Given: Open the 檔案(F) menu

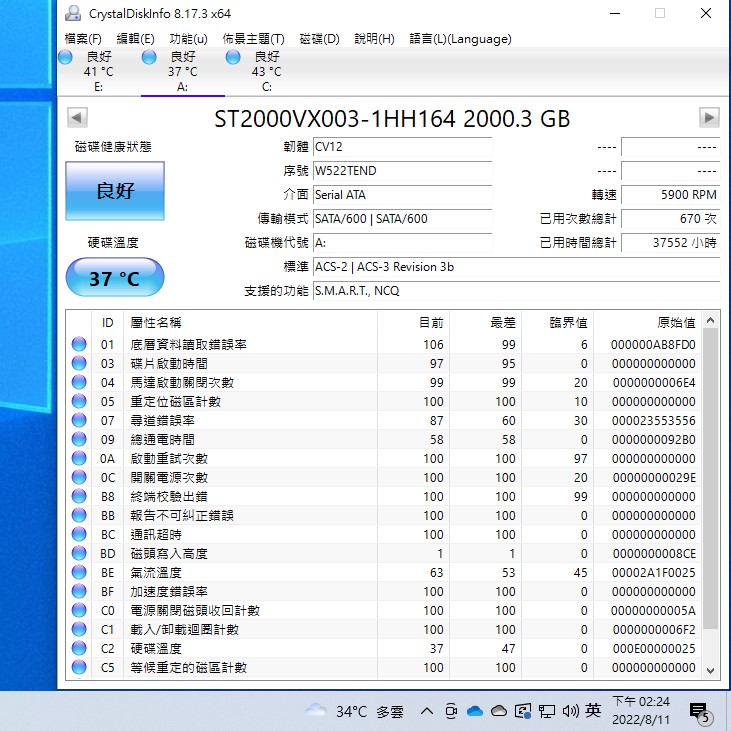Looking at the screenshot, I should pos(86,39).
